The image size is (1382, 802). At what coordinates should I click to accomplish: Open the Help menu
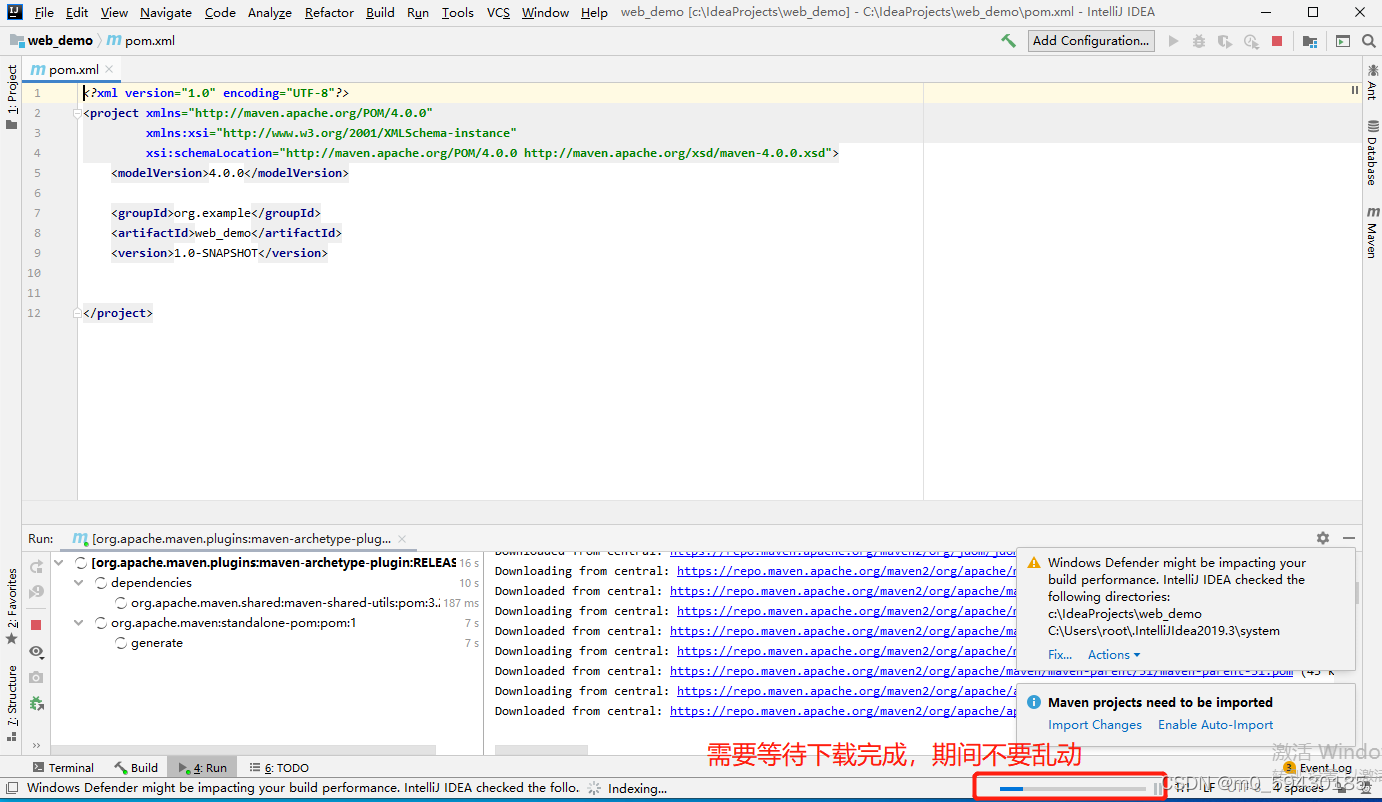[594, 12]
